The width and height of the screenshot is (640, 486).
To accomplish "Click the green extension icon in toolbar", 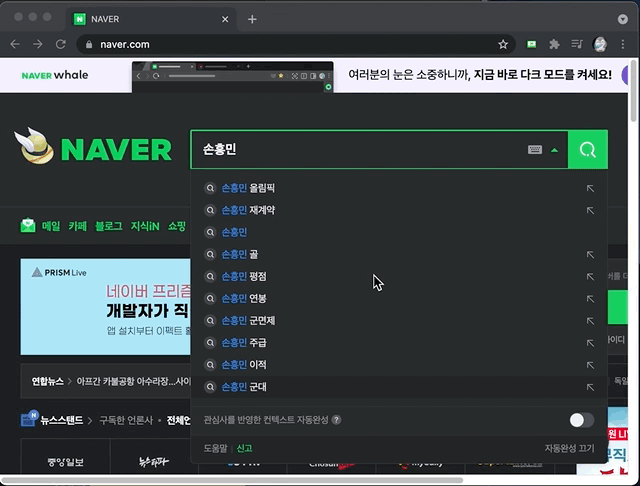I will coord(531,44).
